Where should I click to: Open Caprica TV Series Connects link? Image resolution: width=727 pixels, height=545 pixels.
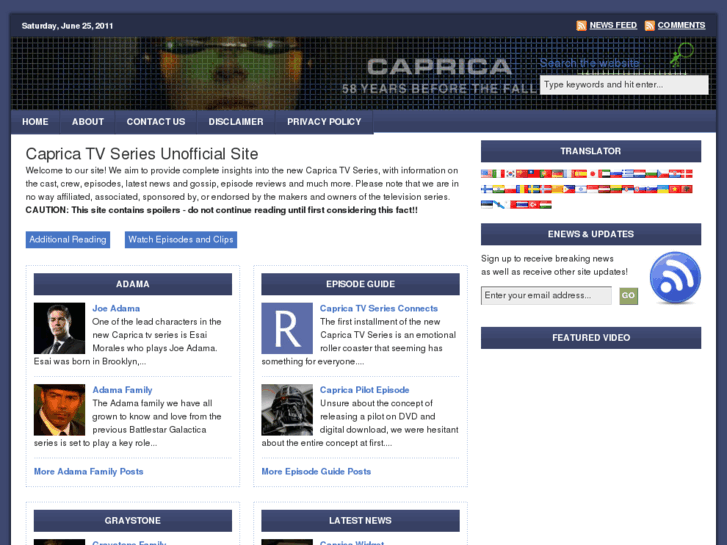(x=379, y=308)
